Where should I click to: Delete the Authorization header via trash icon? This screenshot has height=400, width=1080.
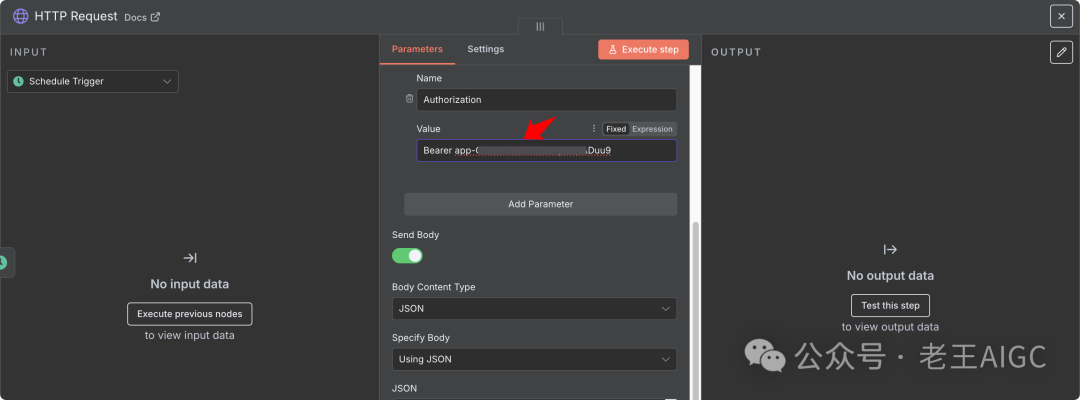[409, 99]
